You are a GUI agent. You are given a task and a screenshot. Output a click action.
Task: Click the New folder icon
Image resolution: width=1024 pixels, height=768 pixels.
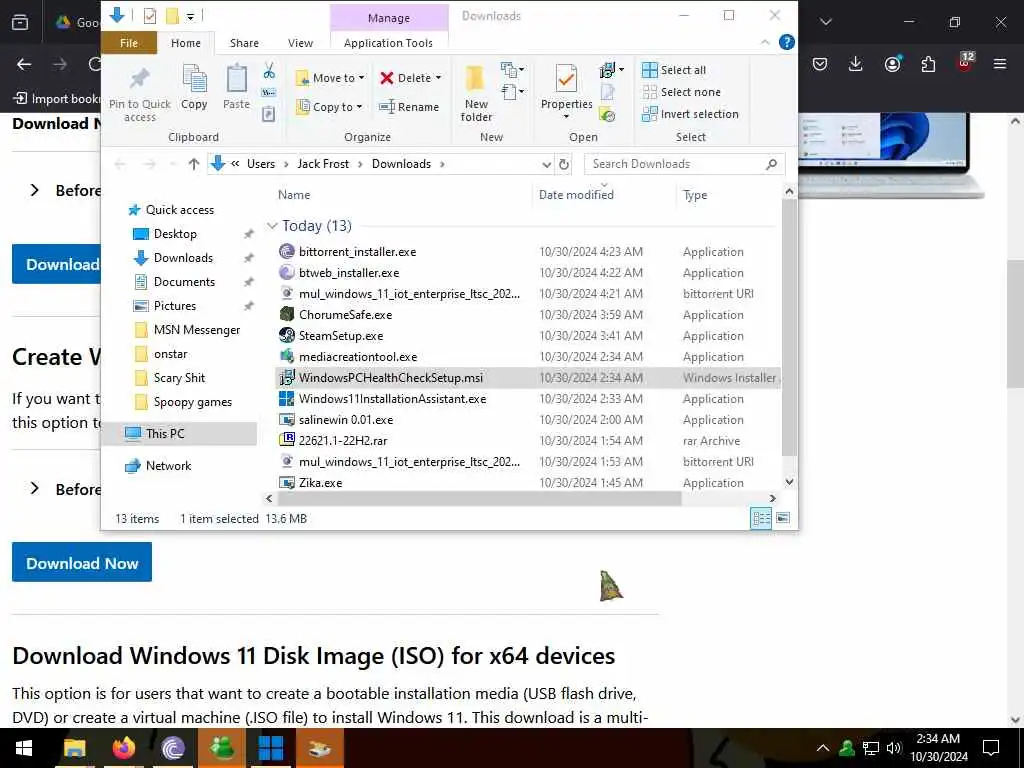(x=475, y=80)
